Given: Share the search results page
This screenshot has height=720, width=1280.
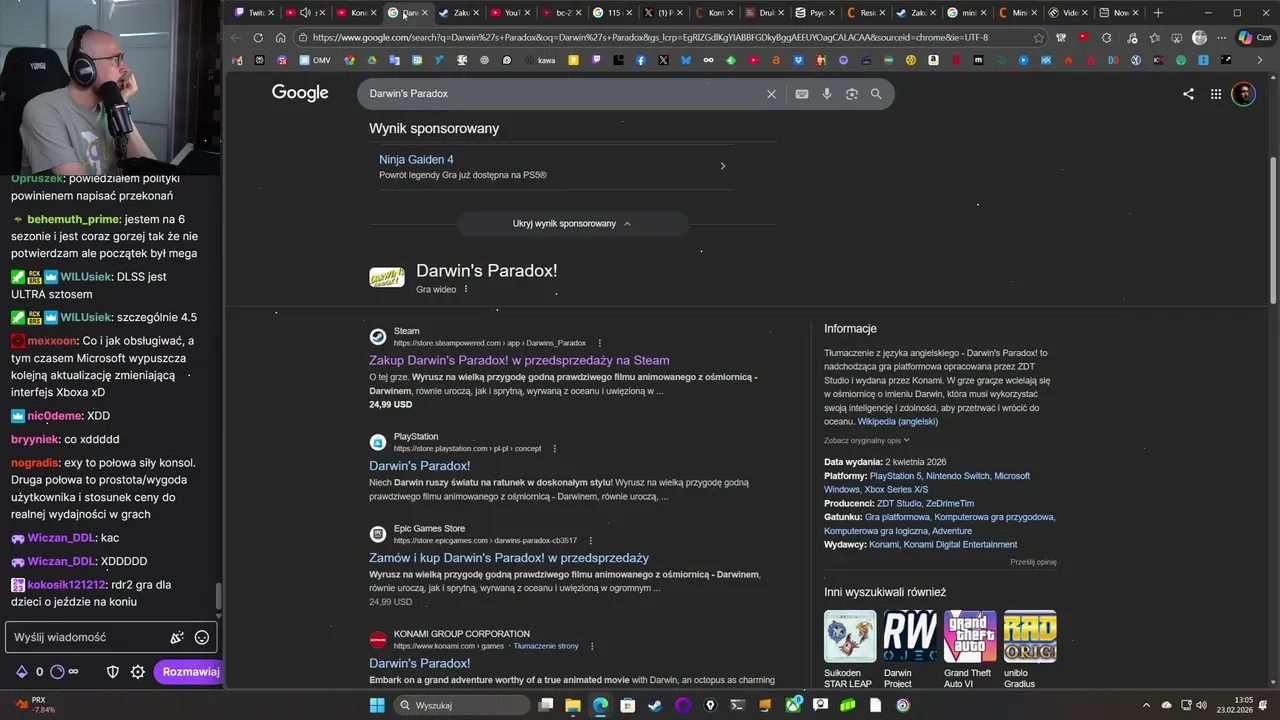Looking at the screenshot, I should [x=1188, y=94].
